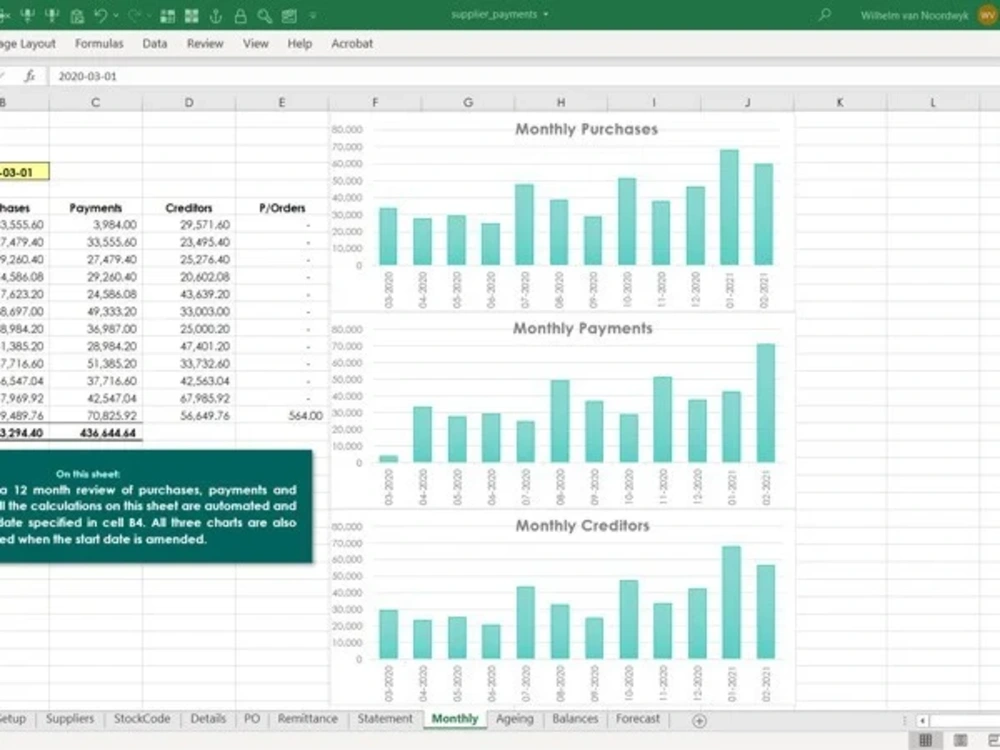Click the Redo arrow icon
Image resolution: width=1000 pixels, height=750 pixels.
pyautogui.click(x=134, y=15)
